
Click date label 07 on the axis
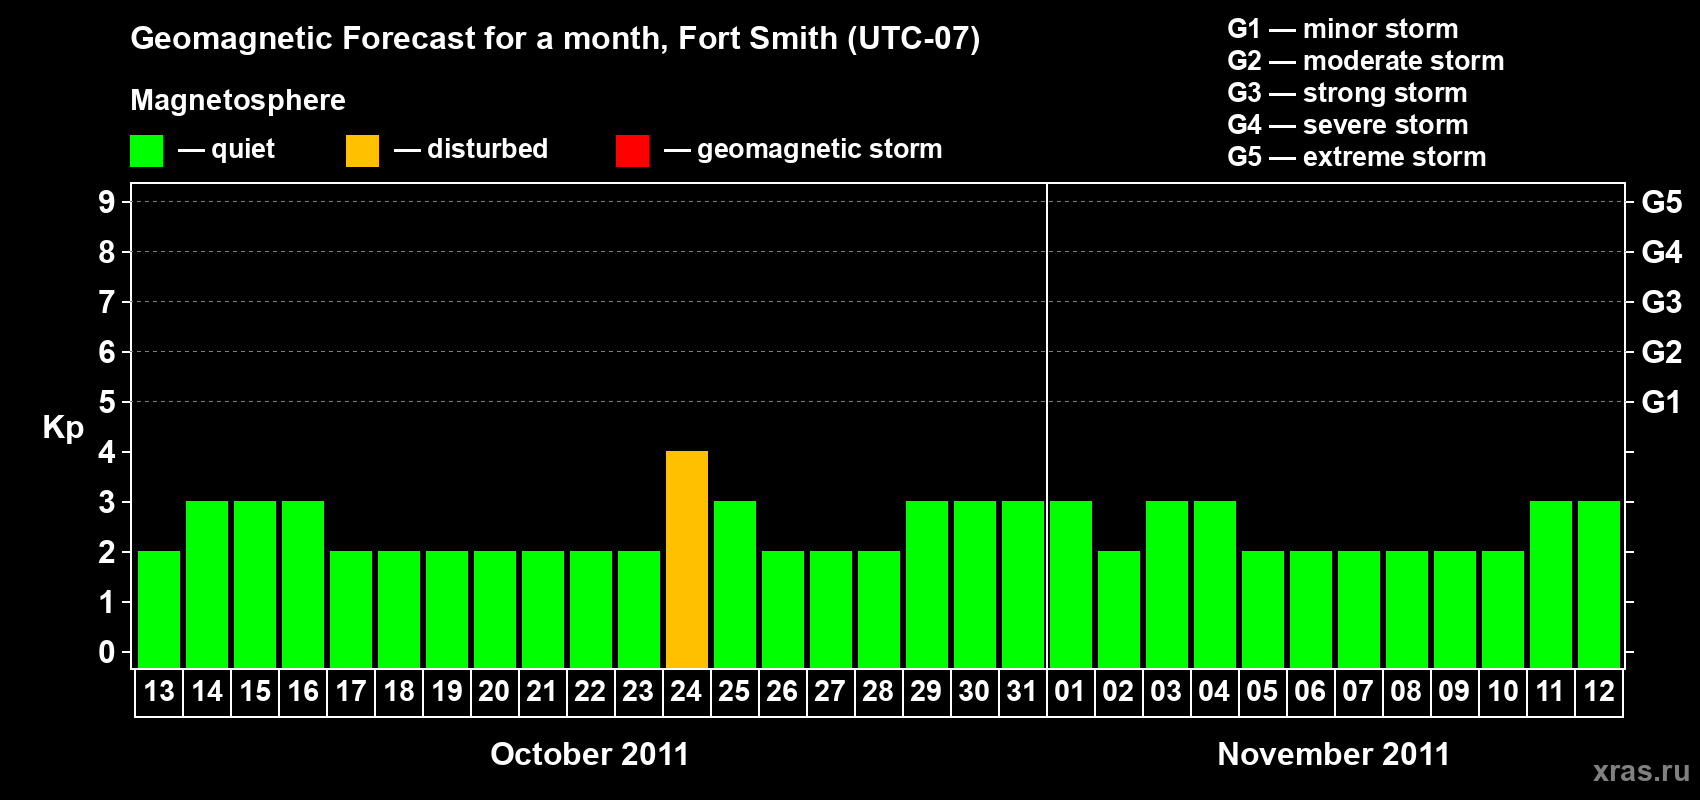tap(1358, 691)
